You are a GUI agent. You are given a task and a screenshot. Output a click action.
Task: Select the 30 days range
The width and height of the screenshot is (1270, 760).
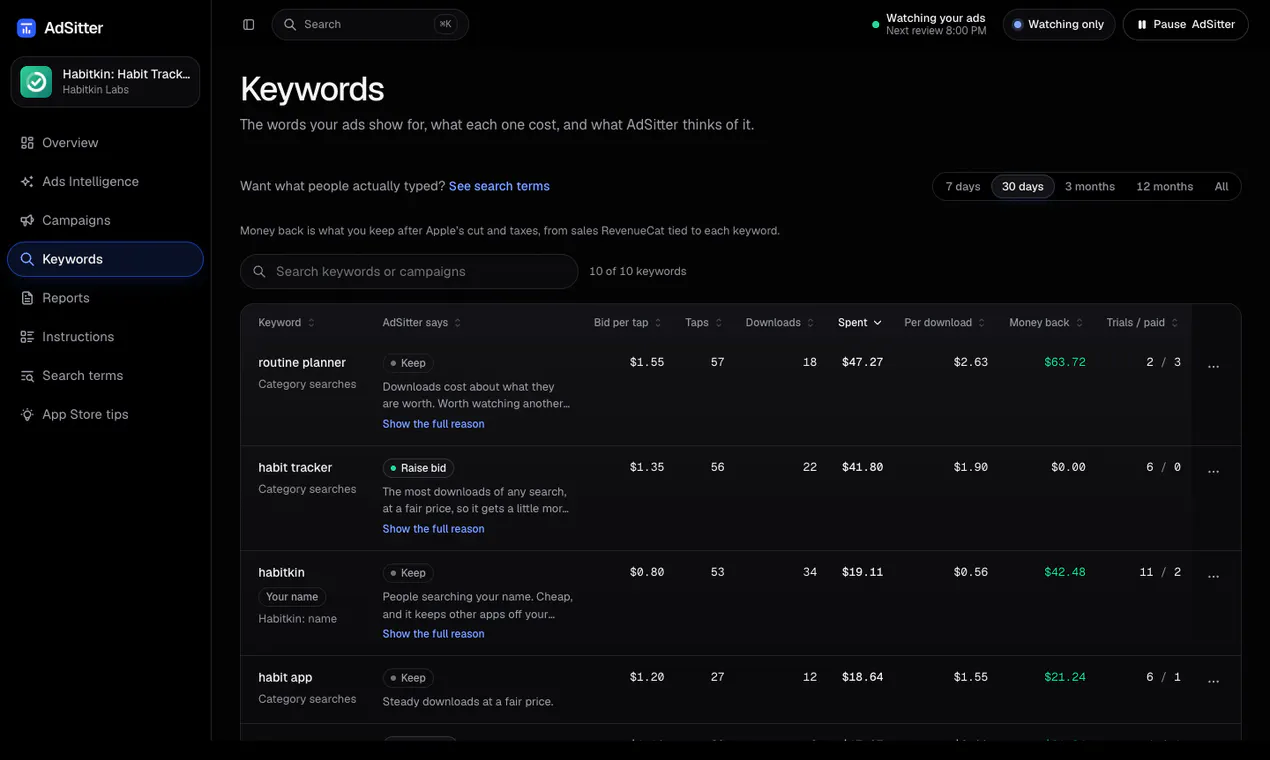[1022, 187]
